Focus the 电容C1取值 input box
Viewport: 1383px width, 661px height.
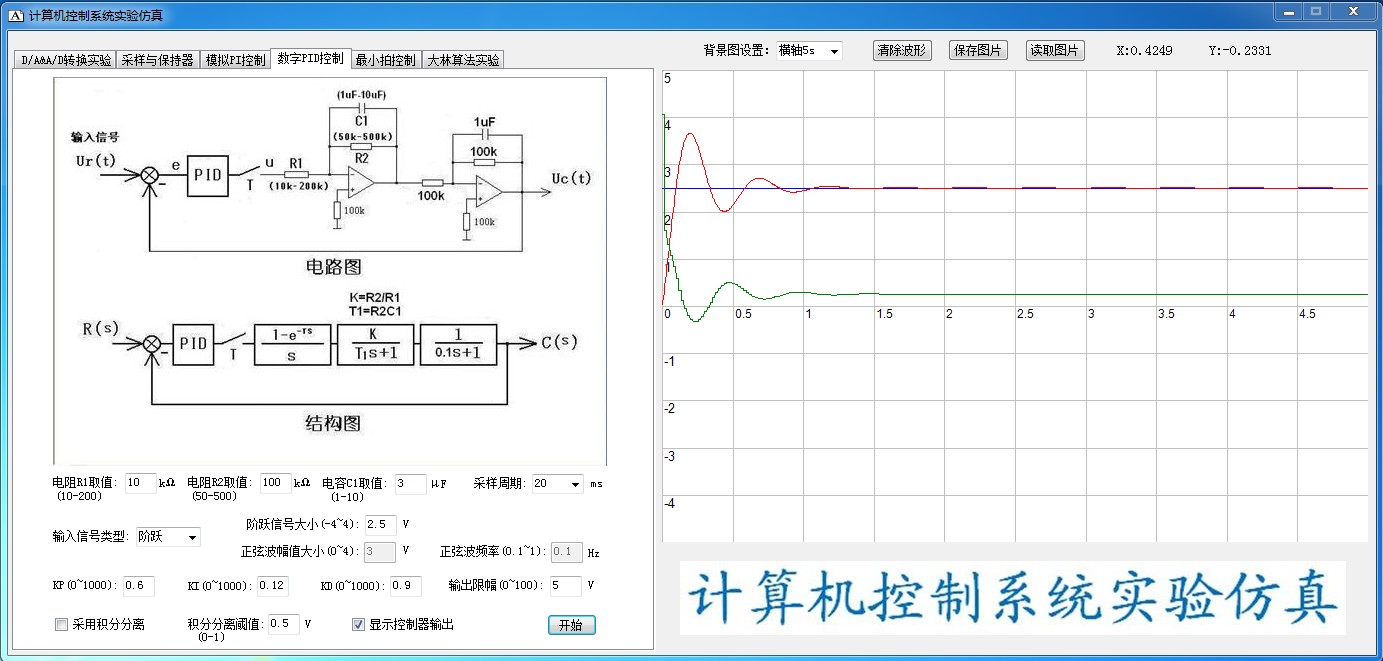411,484
